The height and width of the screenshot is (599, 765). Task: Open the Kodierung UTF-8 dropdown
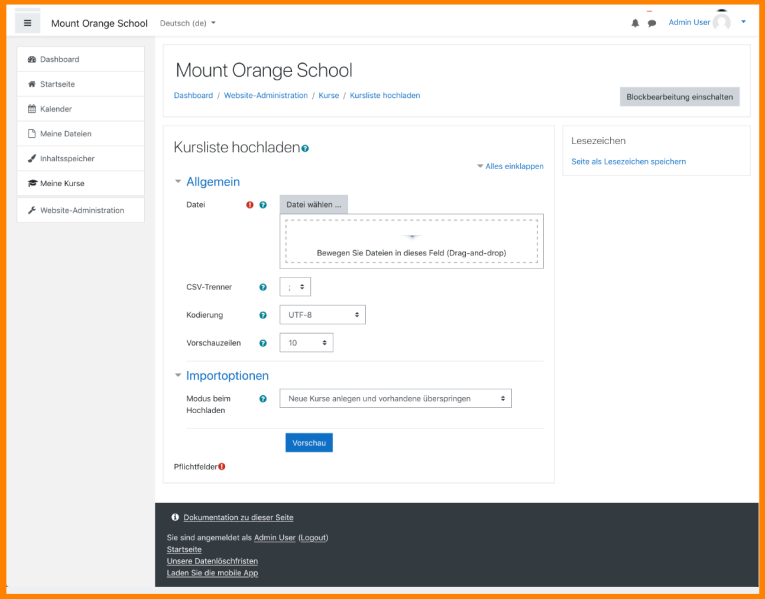[x=322, y=315]
